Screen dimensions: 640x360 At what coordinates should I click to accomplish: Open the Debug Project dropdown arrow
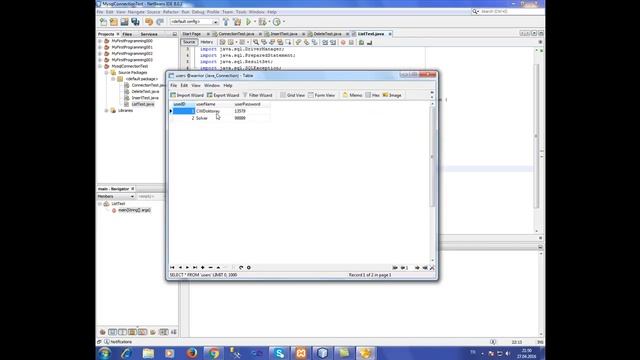(269, 22)
